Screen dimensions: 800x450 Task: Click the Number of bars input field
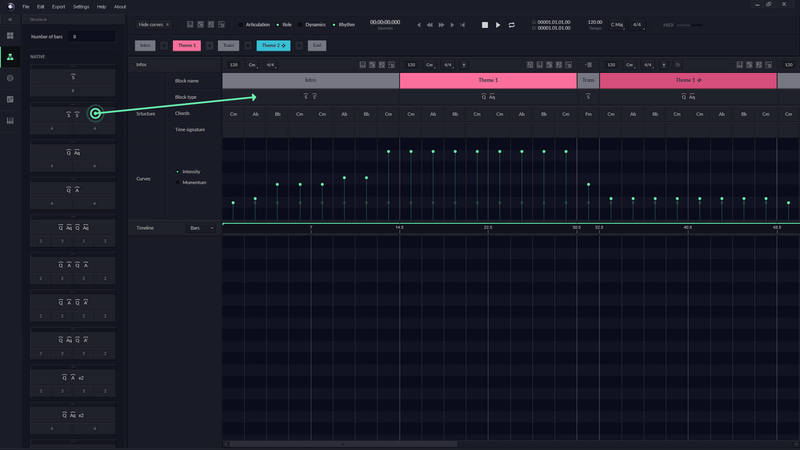(x=91, y=36)
